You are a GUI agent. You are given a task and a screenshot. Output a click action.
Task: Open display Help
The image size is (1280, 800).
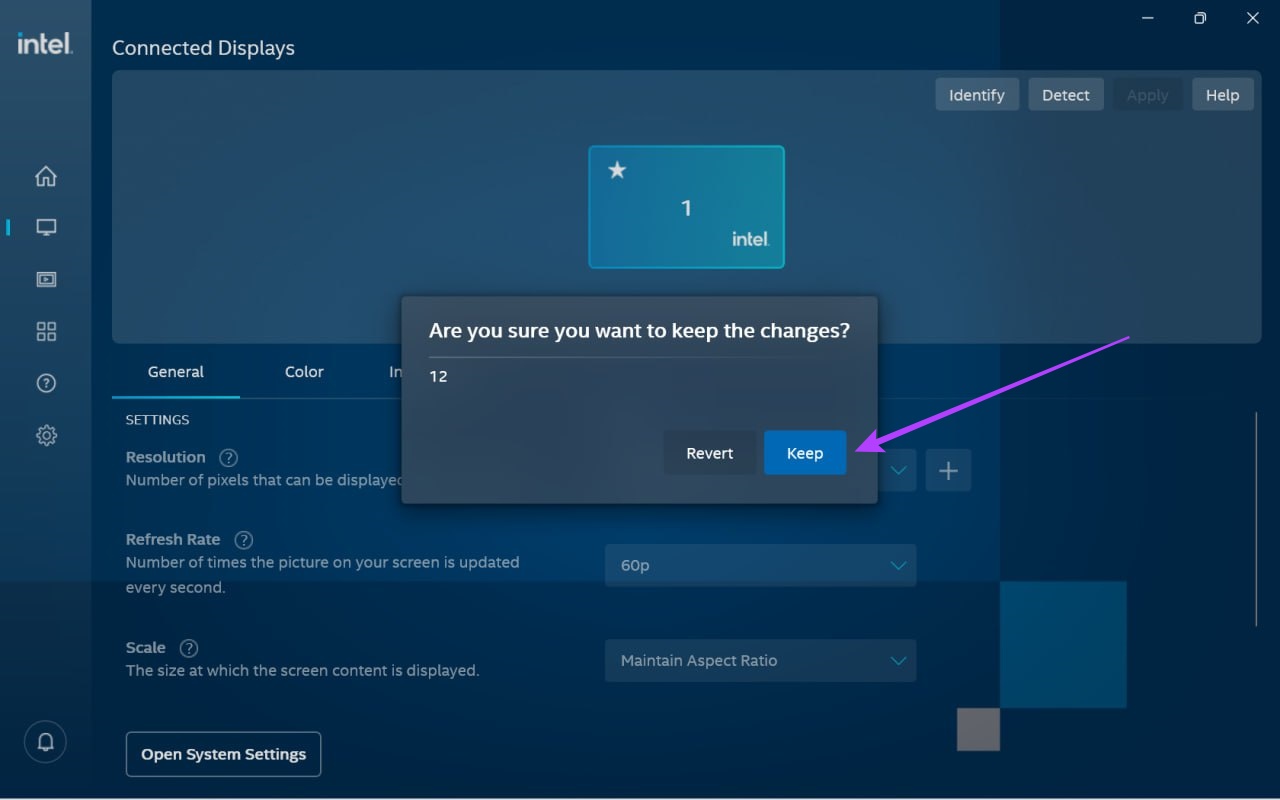pos(1222,95)
